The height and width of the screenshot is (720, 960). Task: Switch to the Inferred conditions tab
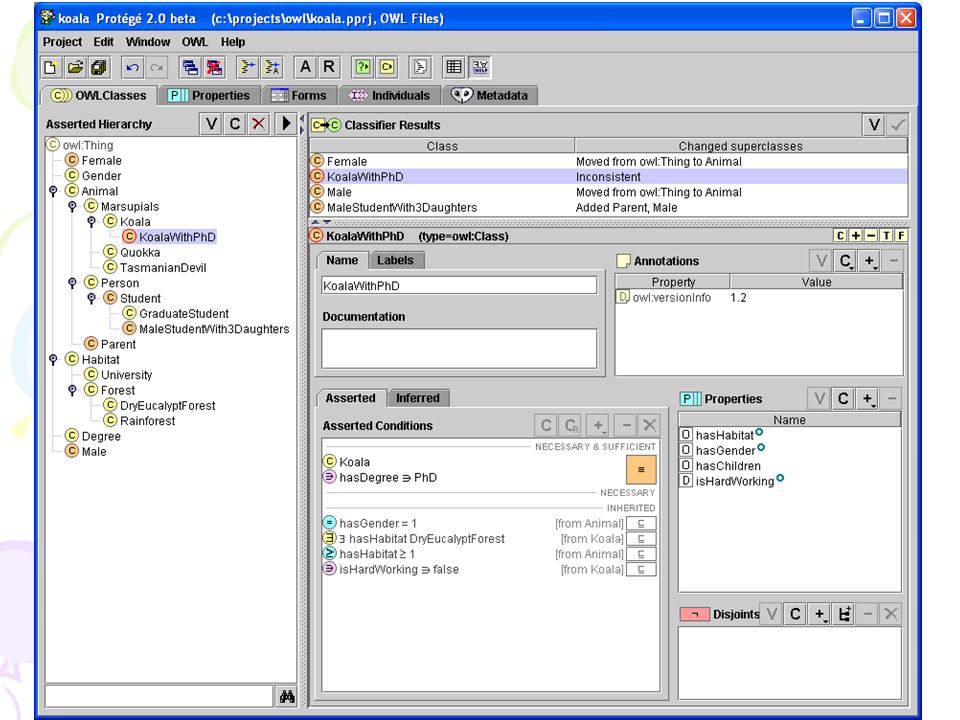click(x=418, y=398)
